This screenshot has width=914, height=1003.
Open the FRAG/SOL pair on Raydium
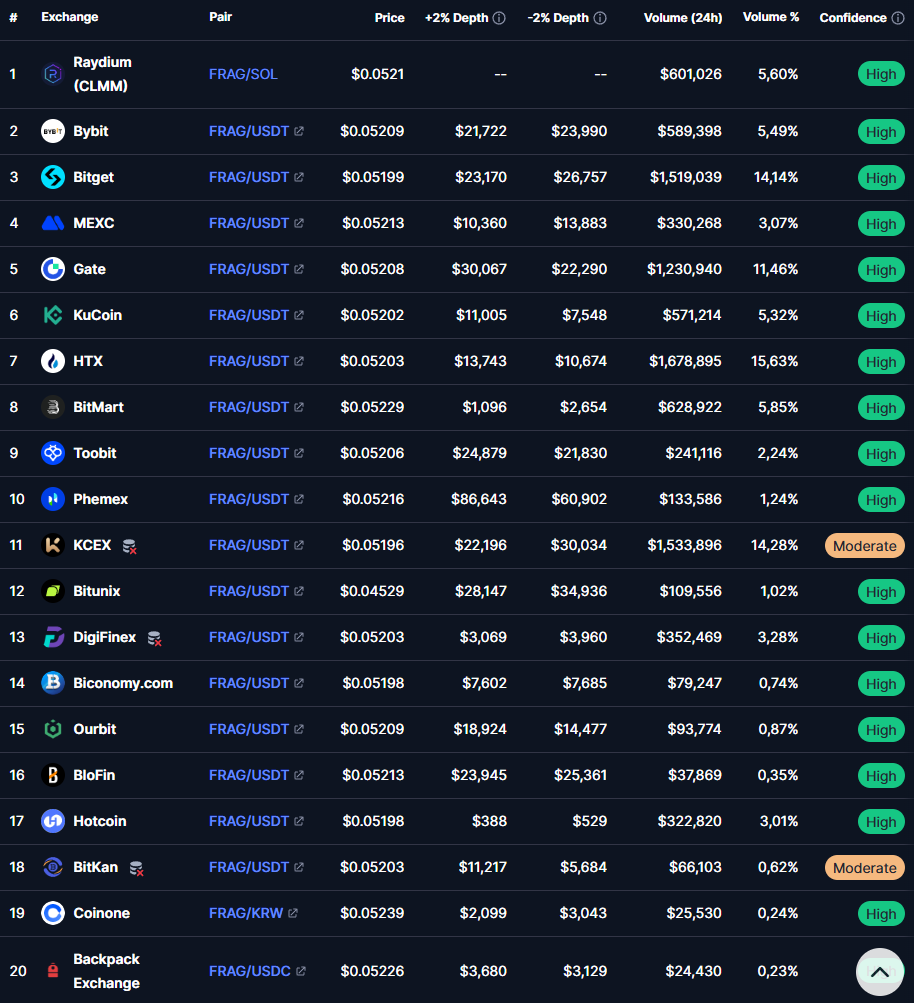pos(243,74)
